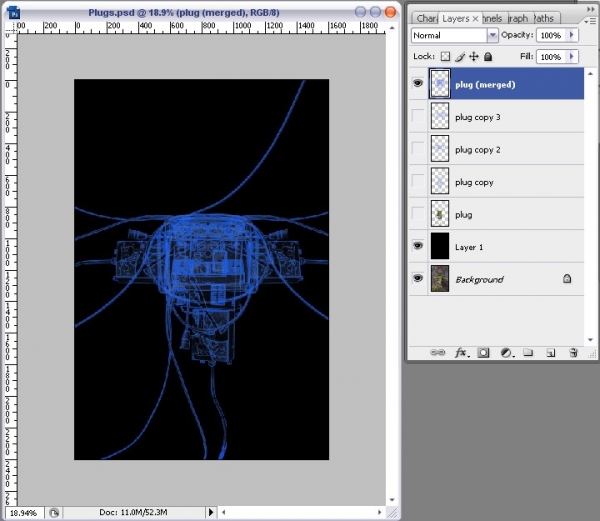Create a new layer

point(551,353)
